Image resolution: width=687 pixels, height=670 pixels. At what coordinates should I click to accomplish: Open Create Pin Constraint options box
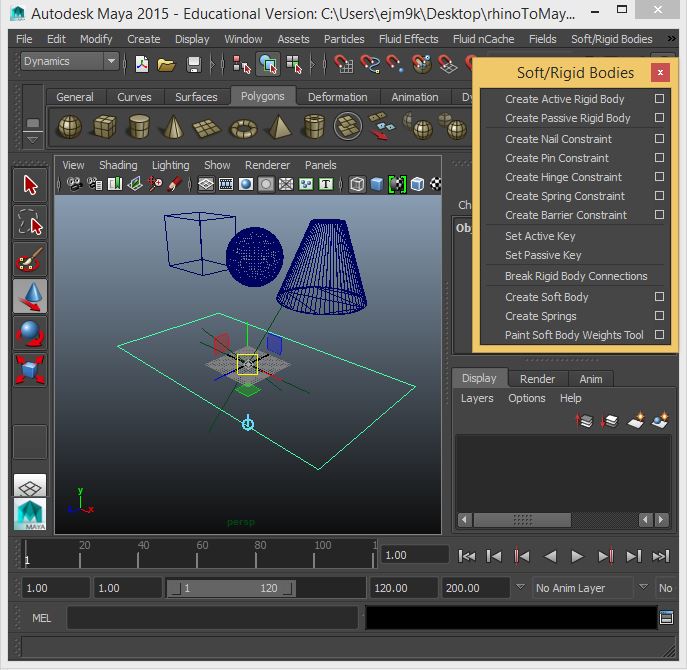[x=659, y=157]
